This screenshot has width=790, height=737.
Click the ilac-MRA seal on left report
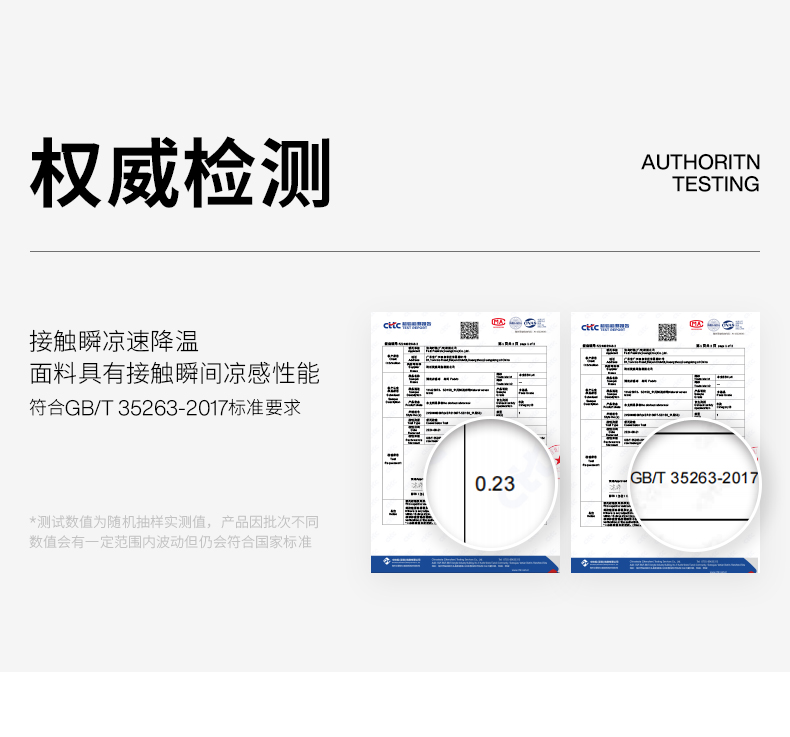coord(516,324)
